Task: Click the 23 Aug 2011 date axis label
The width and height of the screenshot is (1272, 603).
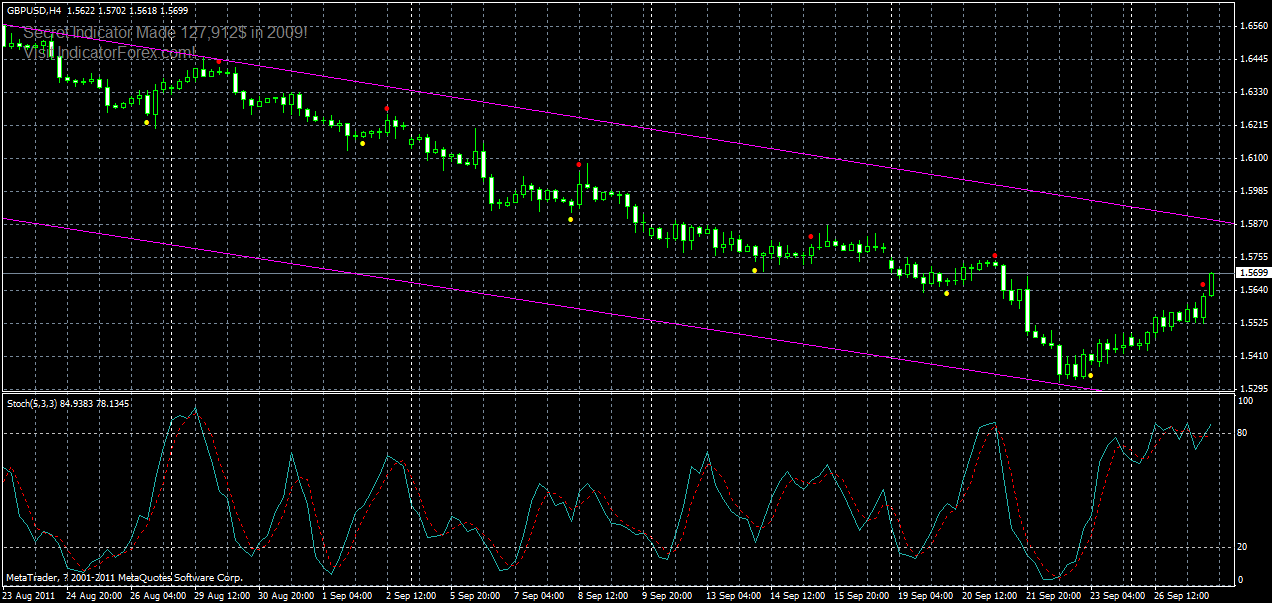Action: (x=30, y=594)
